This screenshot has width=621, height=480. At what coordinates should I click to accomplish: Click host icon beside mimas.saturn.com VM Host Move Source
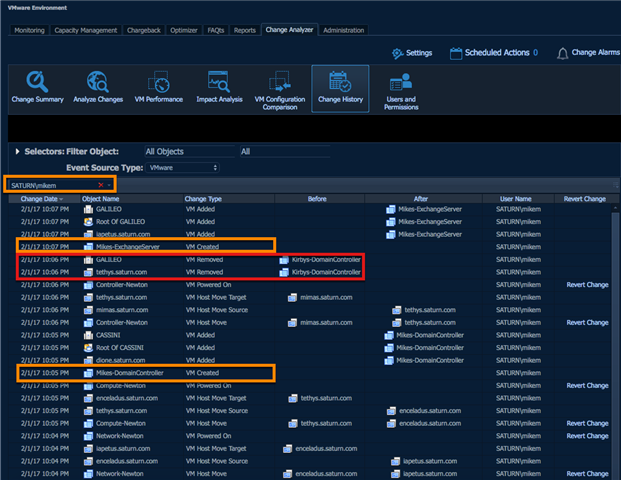pos(88,310)
